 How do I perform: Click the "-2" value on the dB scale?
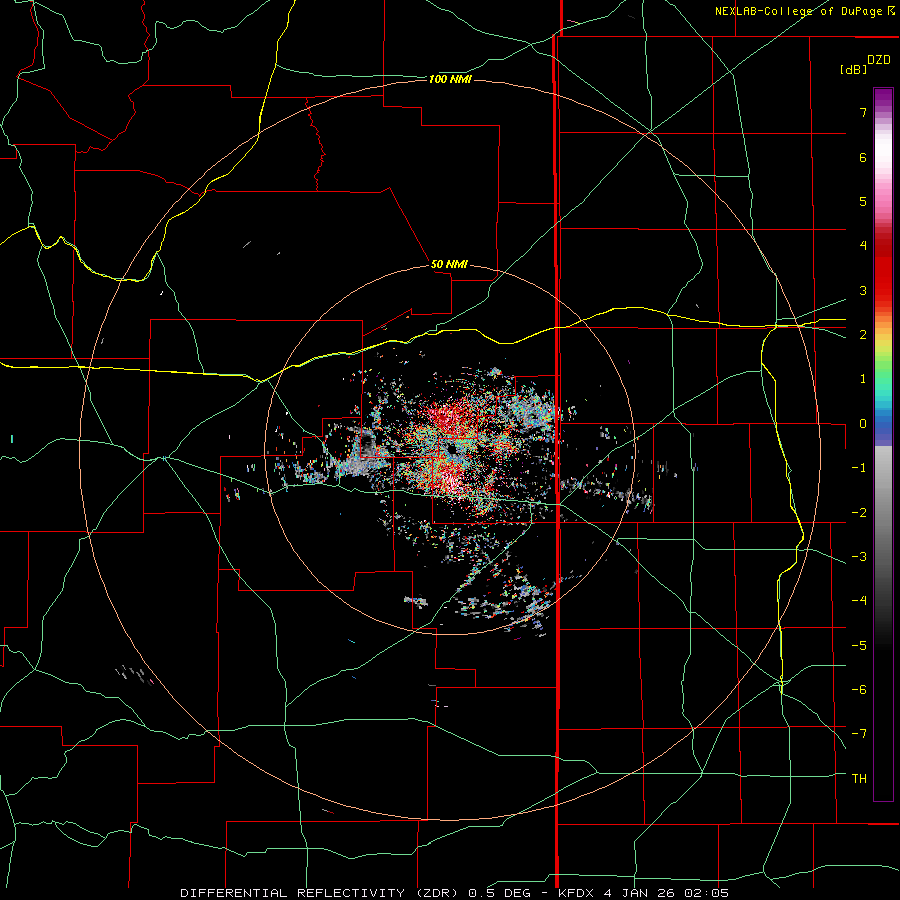click(859, 513)
